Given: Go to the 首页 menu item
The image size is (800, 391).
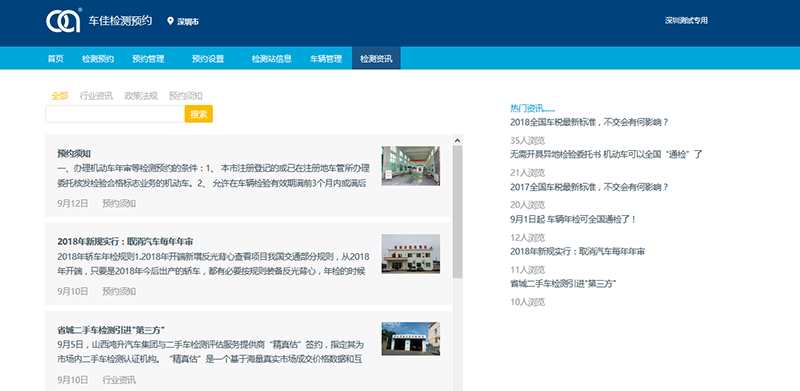Looking at the screenshot, I should 56,59.
